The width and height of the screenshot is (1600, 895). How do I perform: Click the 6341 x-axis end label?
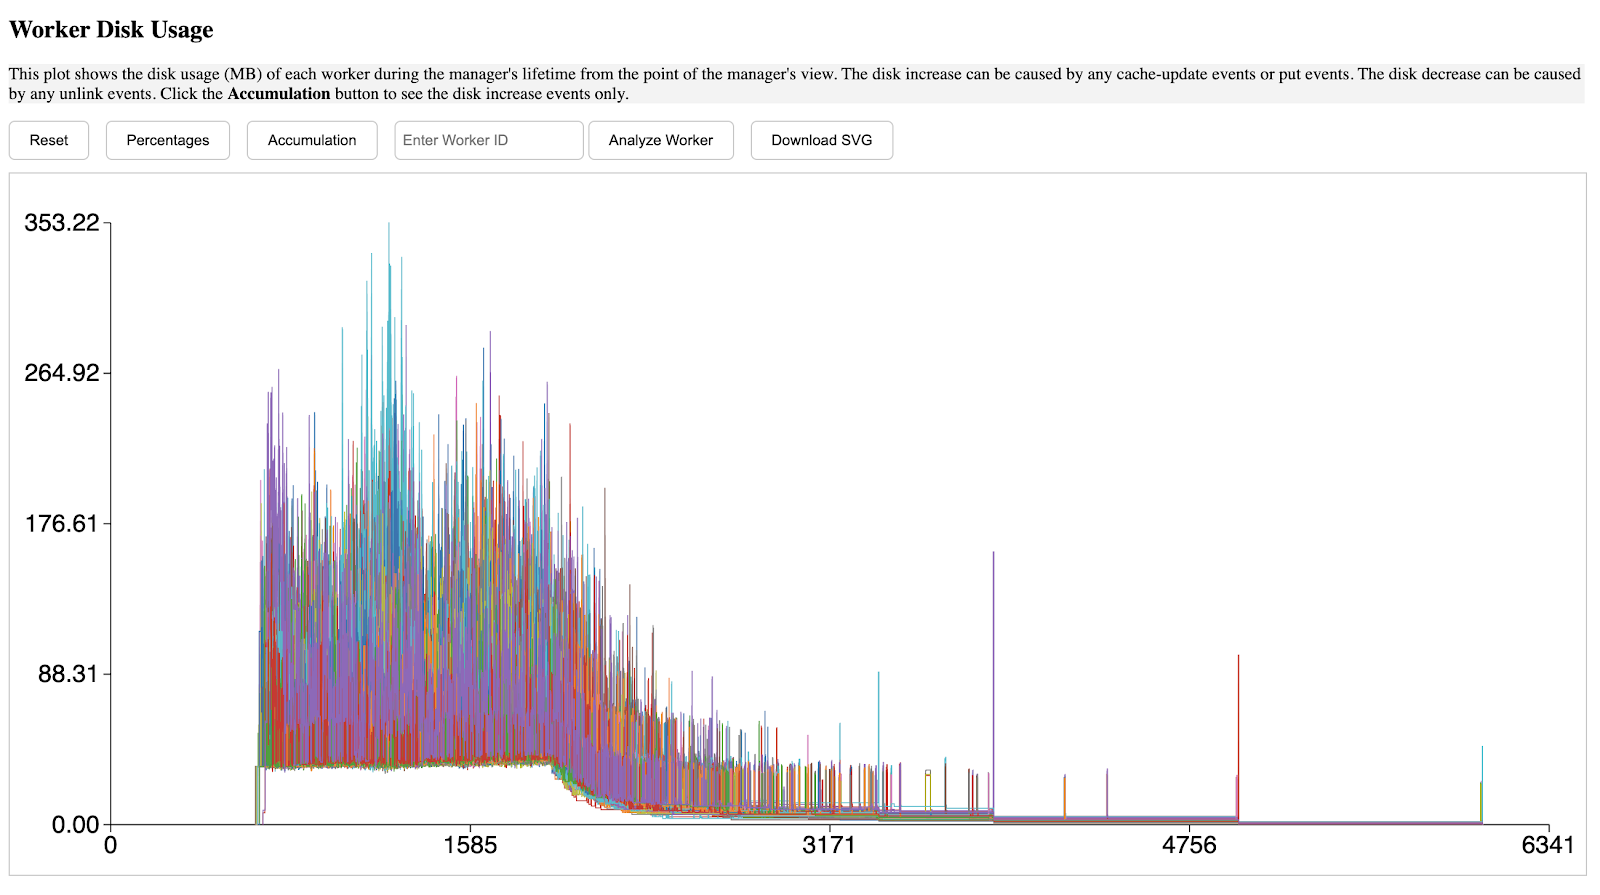pyautogui.click(x=1547, y=846)
